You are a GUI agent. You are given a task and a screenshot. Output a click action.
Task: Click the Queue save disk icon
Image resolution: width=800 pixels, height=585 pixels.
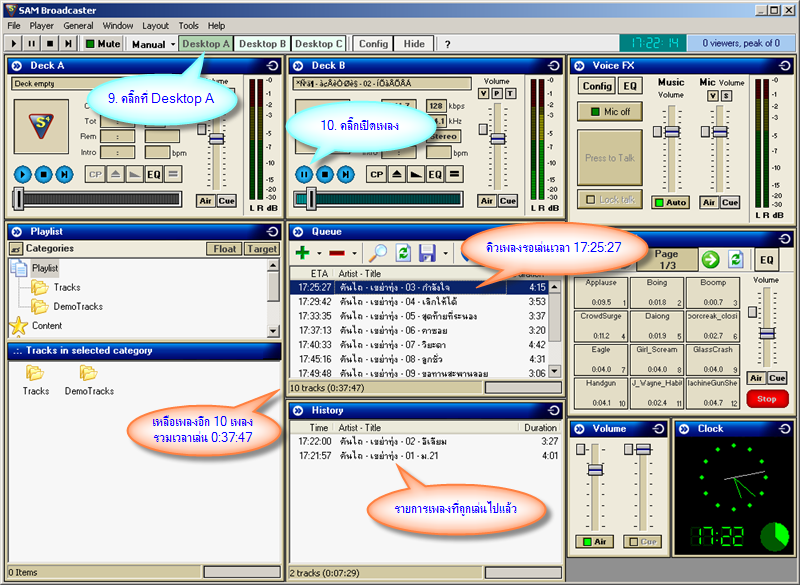[x=427, y=252]
